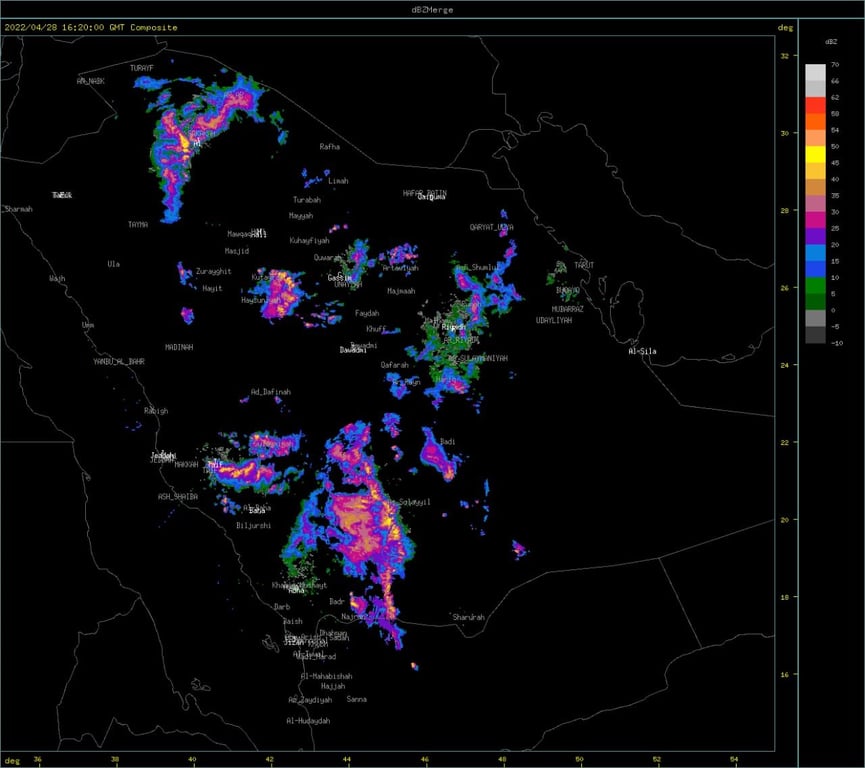The image size is (865, 768).
Task: Click the Al-Hudaydah city label
Action: pos(308,721)
